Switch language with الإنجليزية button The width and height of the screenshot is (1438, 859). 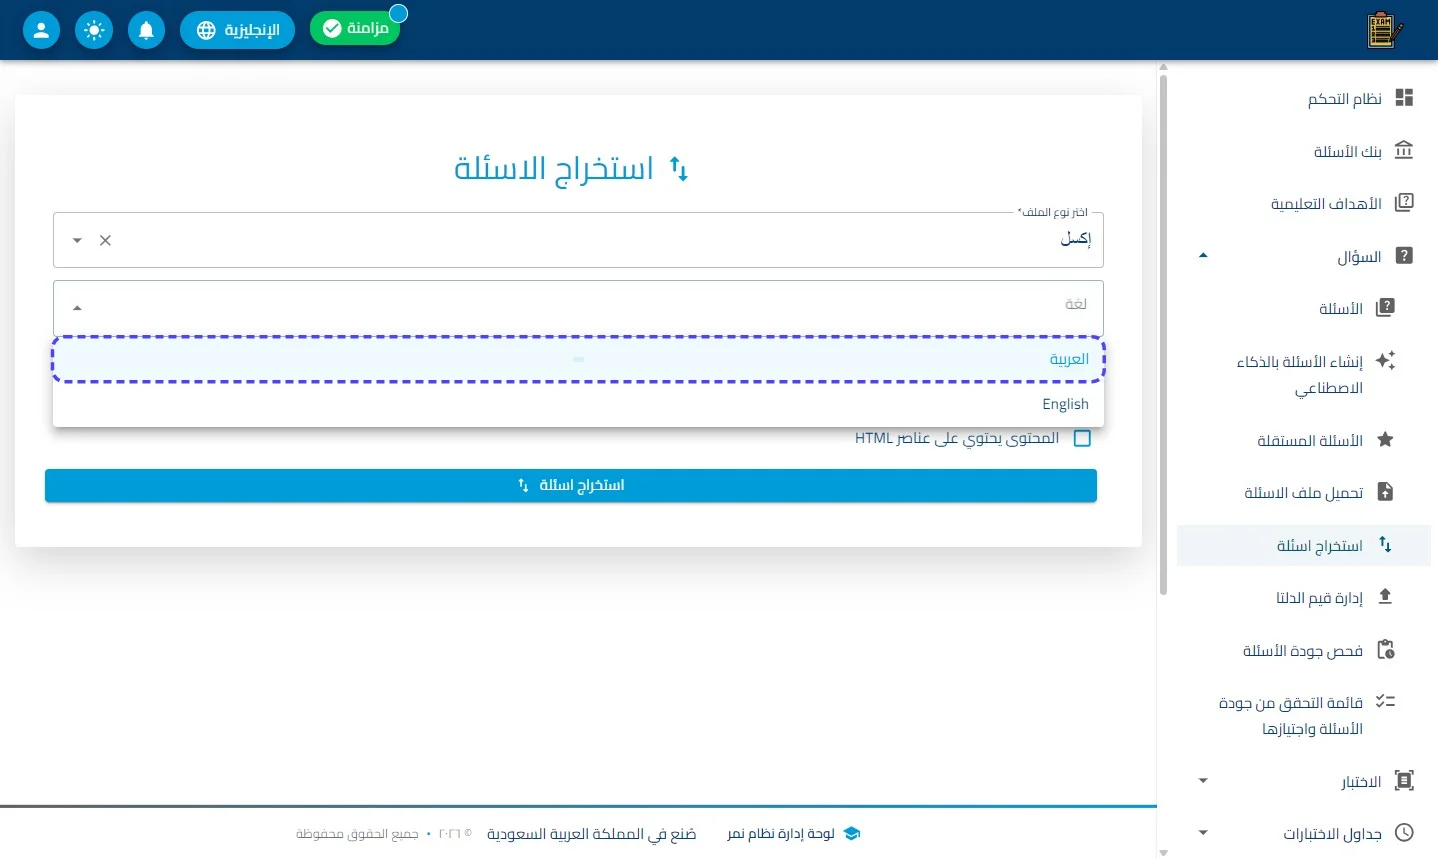pyautogui.click(x=237, y=30)
